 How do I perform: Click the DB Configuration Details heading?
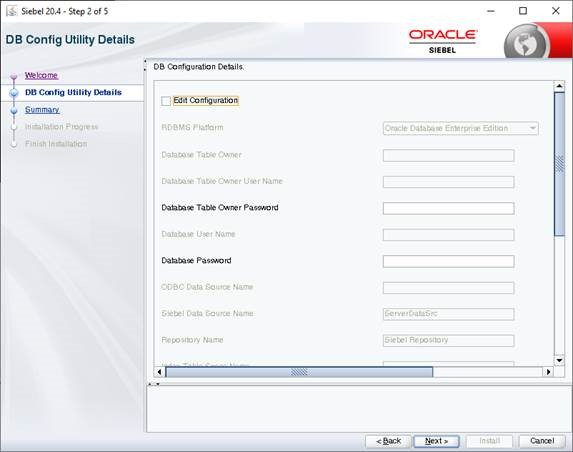(x=198, y=67)
